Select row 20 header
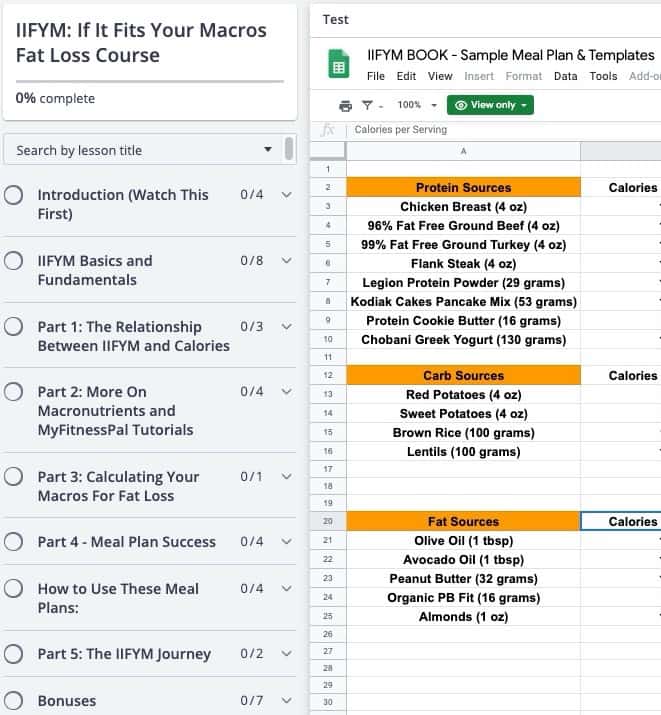This screenshot has width=661, height=715. (328, 521)
